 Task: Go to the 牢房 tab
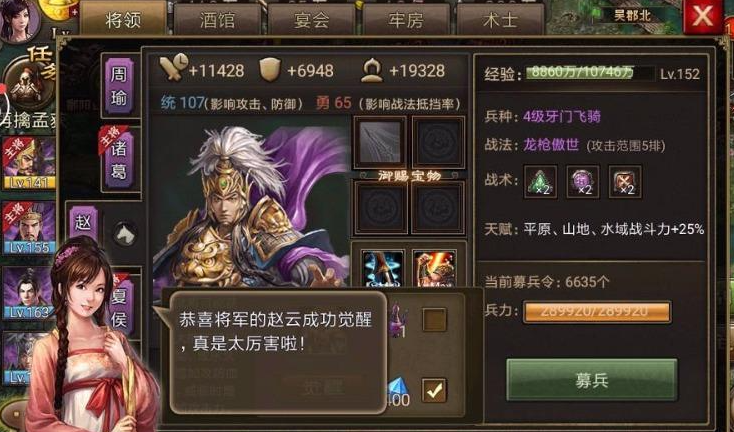click(406, 19)
